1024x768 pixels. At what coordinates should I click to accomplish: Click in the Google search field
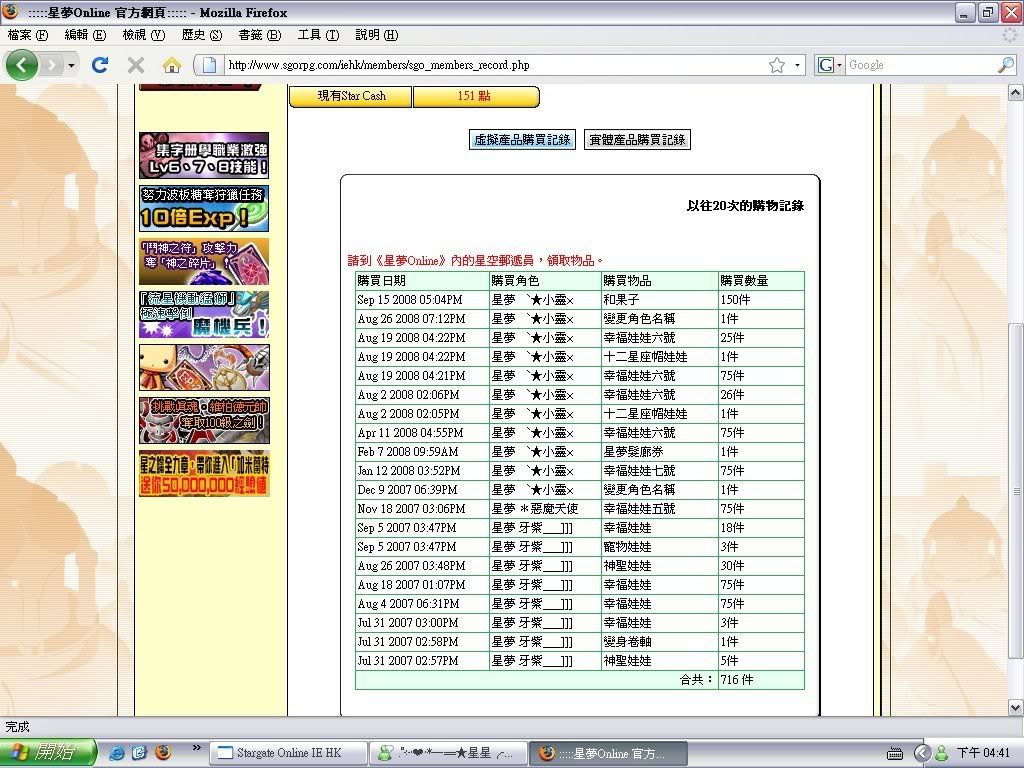[918, 65]
